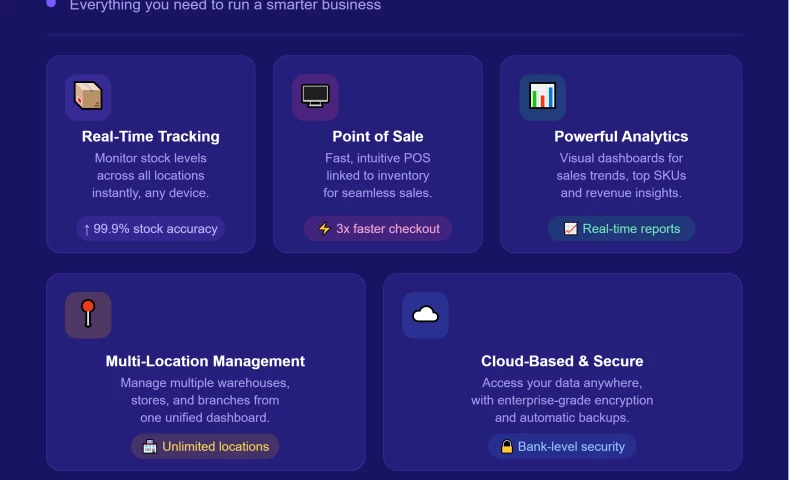This screenshot has height=480, width=800.
Task: Select the Unlimited locations badge
Action: click(x=205, y=446)
